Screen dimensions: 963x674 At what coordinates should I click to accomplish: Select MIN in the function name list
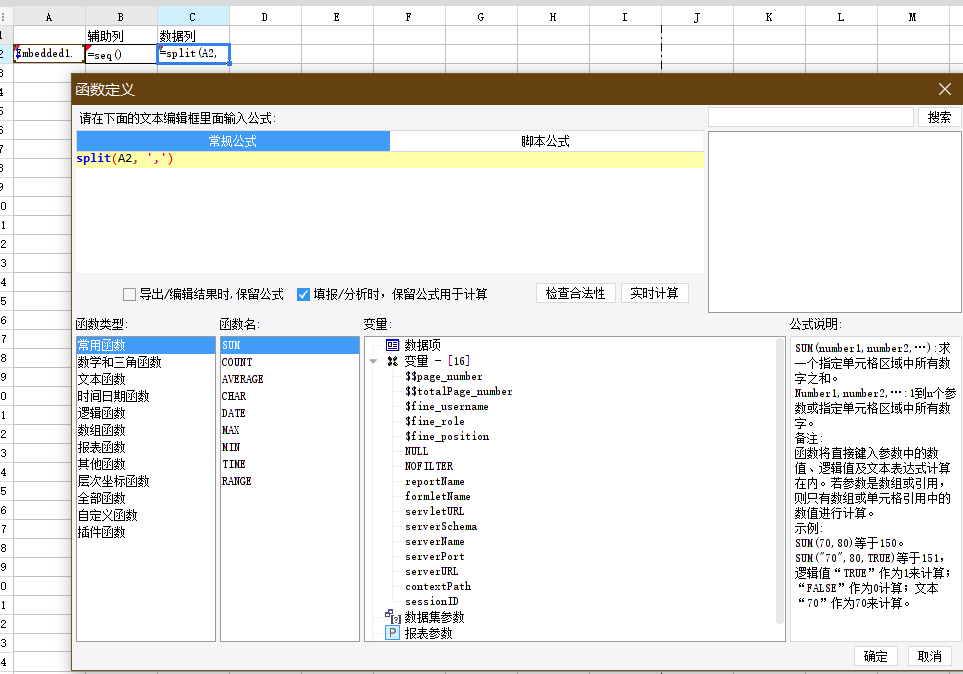tap(290, 447)
